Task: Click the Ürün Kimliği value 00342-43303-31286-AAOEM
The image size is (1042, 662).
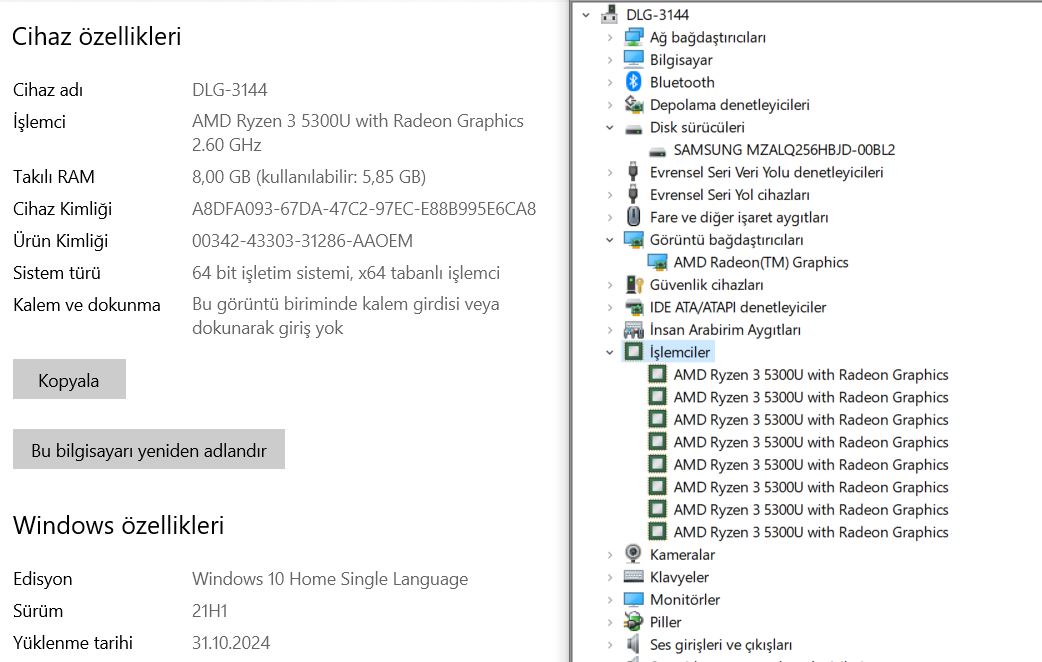Action: (302, 241)
